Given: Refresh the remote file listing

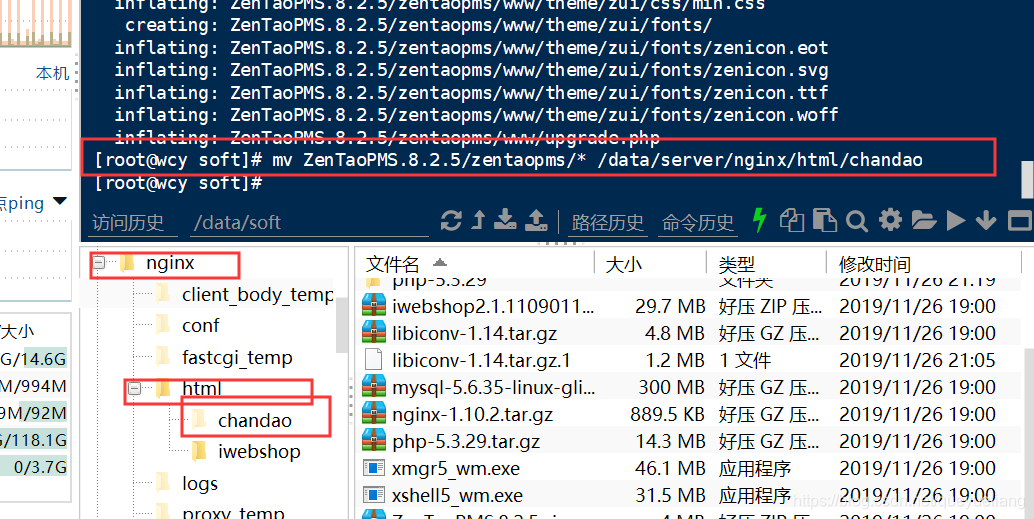Looking at the screenshot, I should coord(451,220).
